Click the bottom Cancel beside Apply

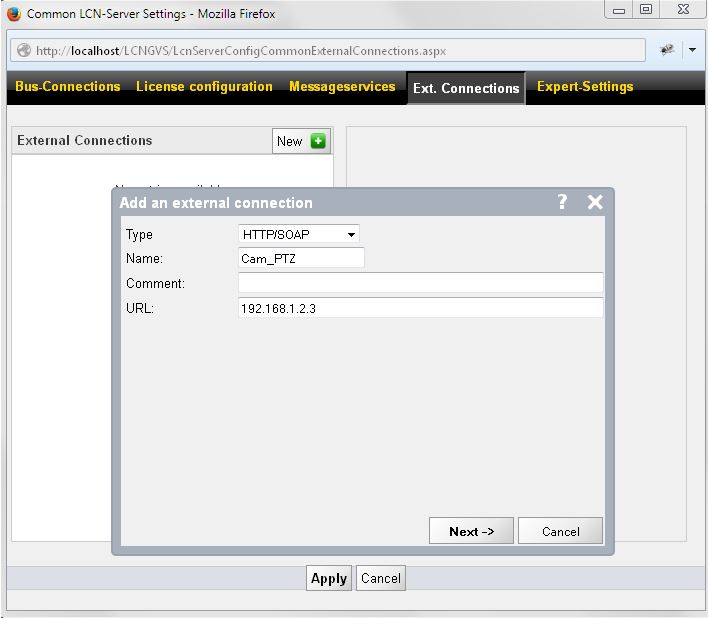tap(381, 578)
